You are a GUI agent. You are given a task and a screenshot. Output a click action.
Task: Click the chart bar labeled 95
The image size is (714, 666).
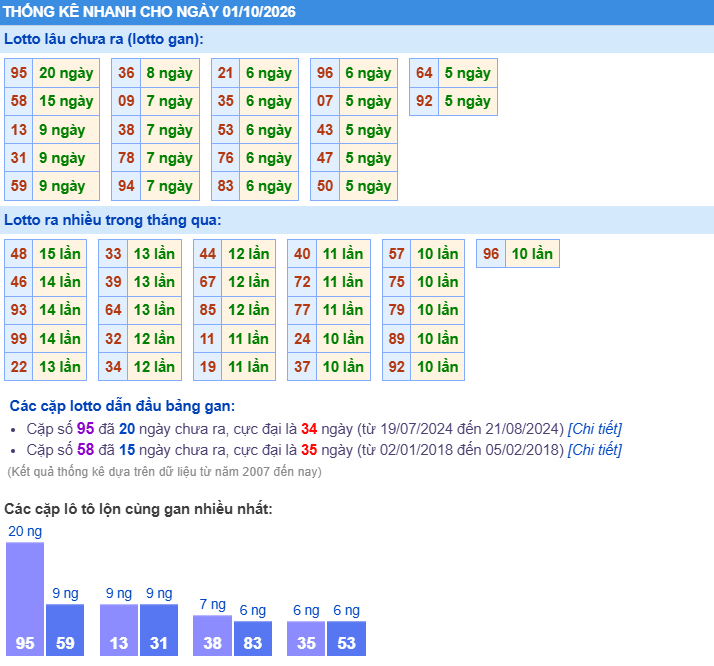pyautogui.click(x=25, y=599)
